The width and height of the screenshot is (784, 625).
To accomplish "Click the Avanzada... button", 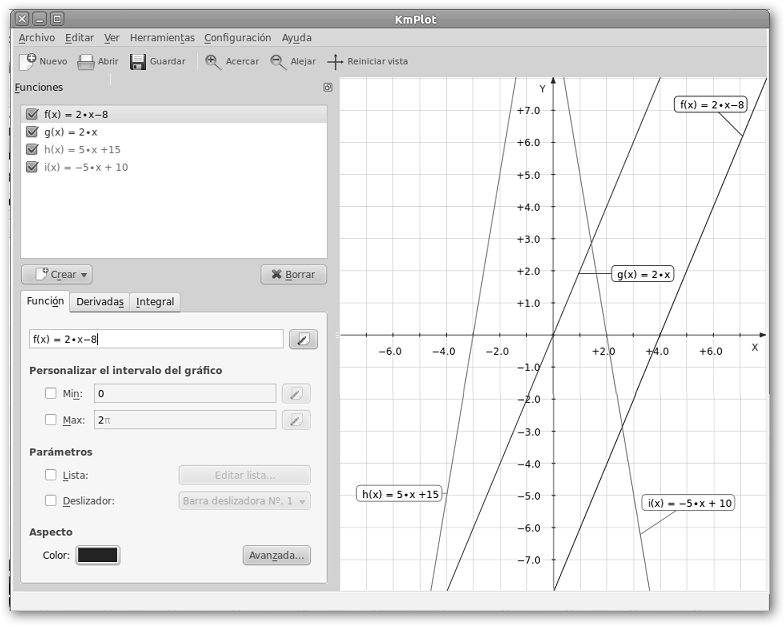I will [276, 555].
